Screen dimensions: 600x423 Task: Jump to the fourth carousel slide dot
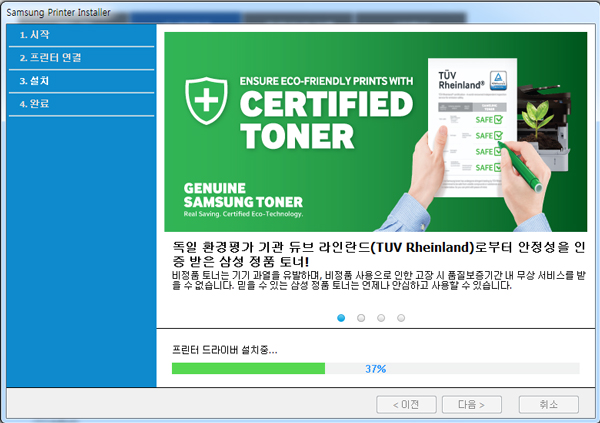pos(401,317)
